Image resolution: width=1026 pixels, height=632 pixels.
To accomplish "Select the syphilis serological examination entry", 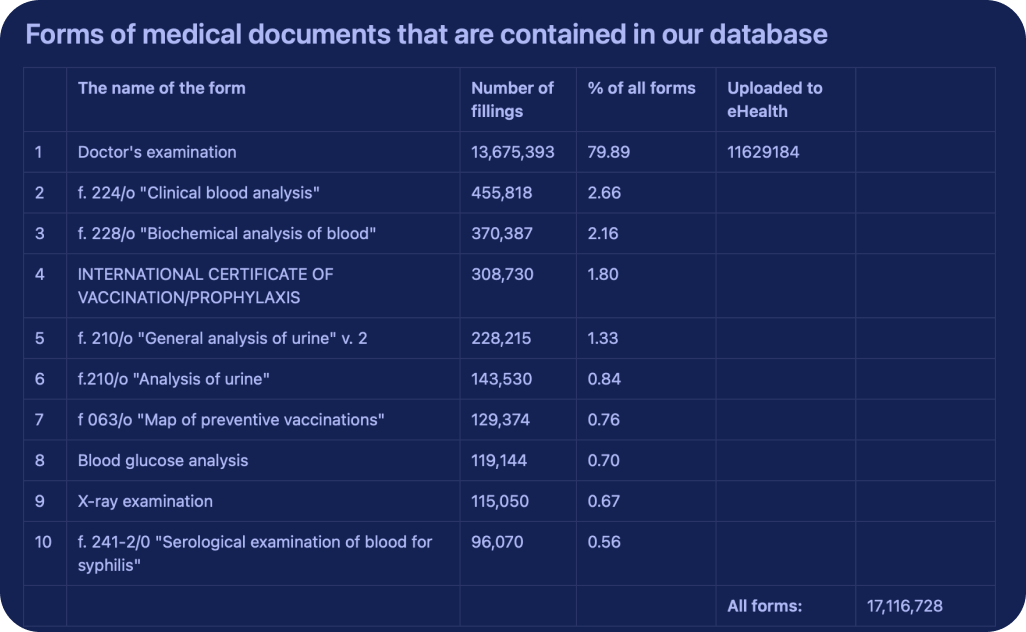I will pyautogui.click(x=255, y=553).
